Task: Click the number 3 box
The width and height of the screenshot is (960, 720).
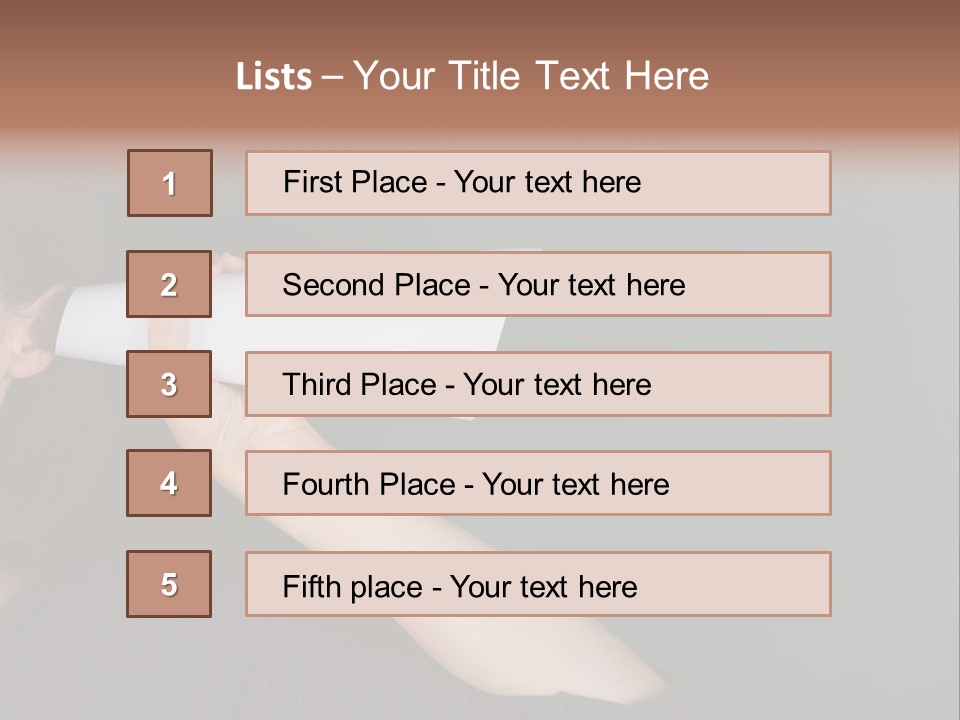Action: click(169, 384)
